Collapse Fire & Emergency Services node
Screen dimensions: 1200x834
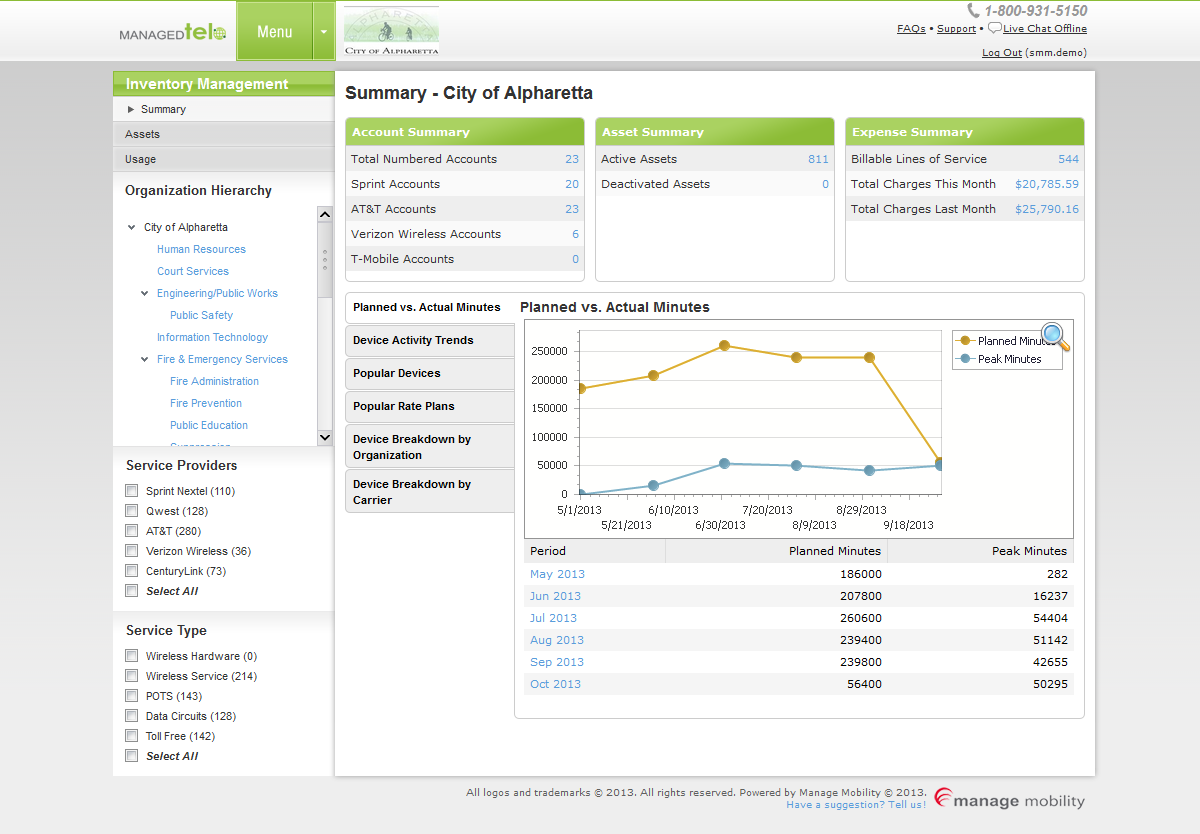145,360
